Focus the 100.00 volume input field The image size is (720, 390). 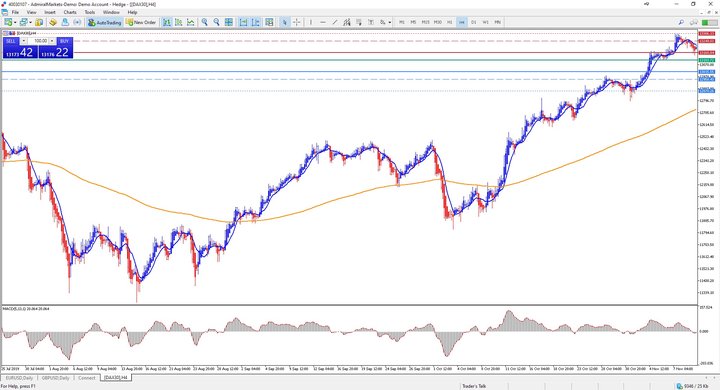[x=38, y=41]
